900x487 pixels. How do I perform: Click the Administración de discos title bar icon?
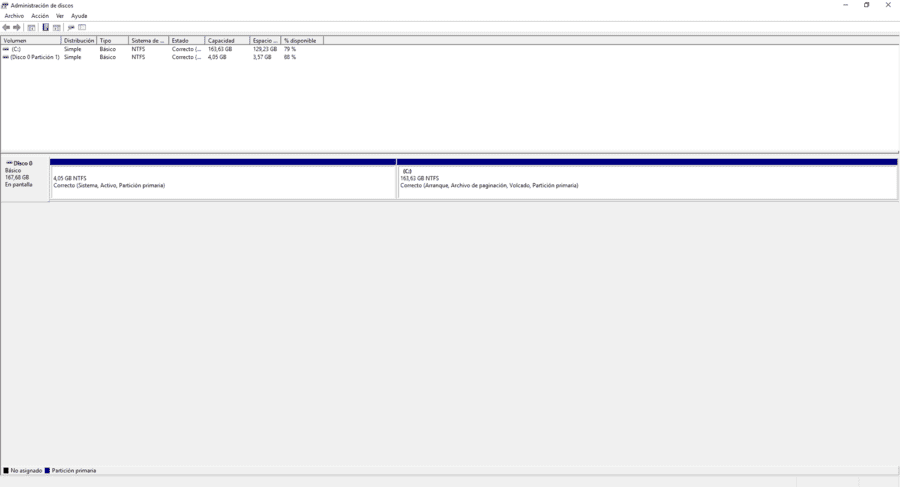pos(5,5)
